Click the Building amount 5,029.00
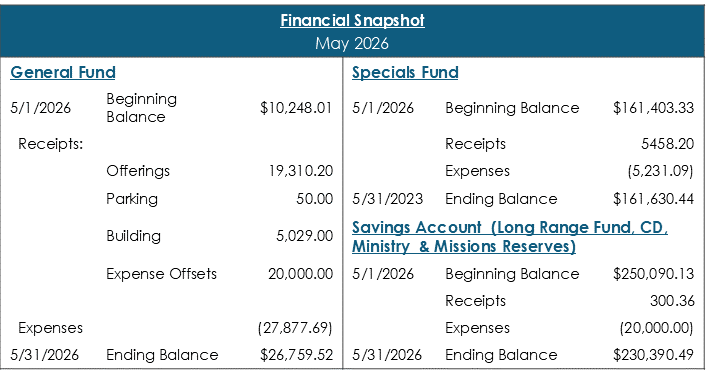This screenshot has width=707, height=371. [304, 236]
